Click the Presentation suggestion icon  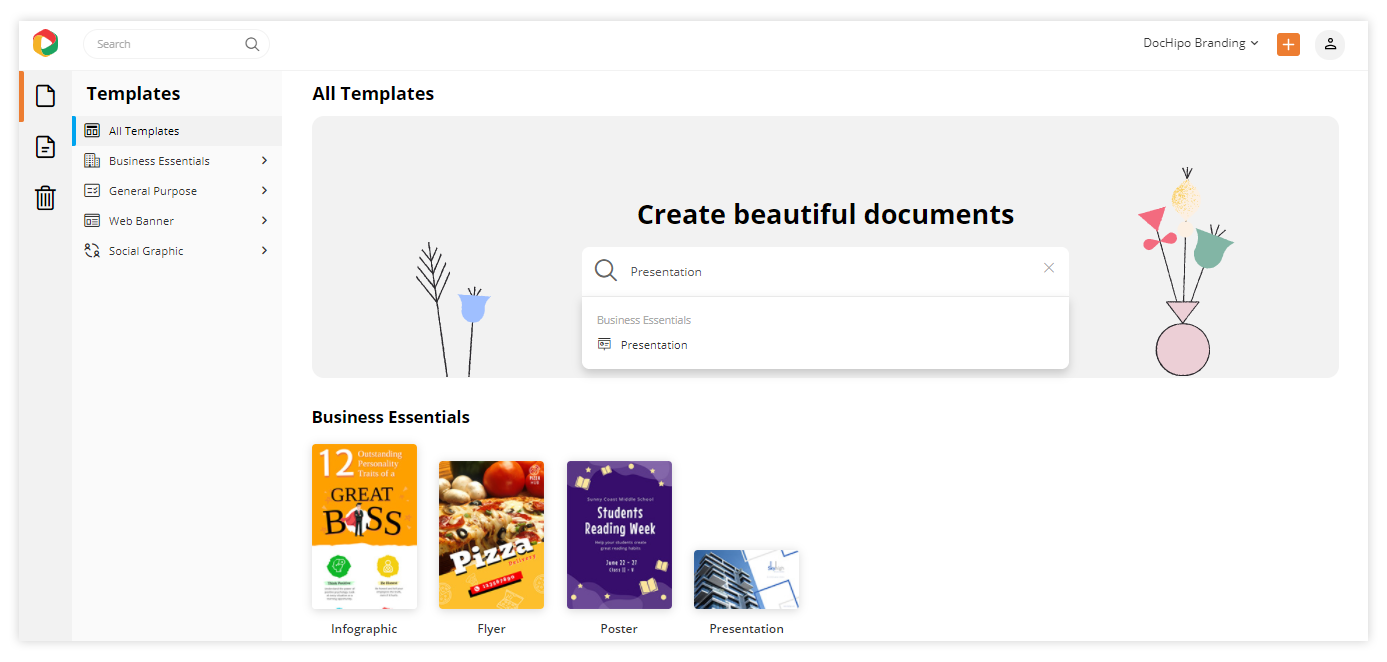(604, 344)
